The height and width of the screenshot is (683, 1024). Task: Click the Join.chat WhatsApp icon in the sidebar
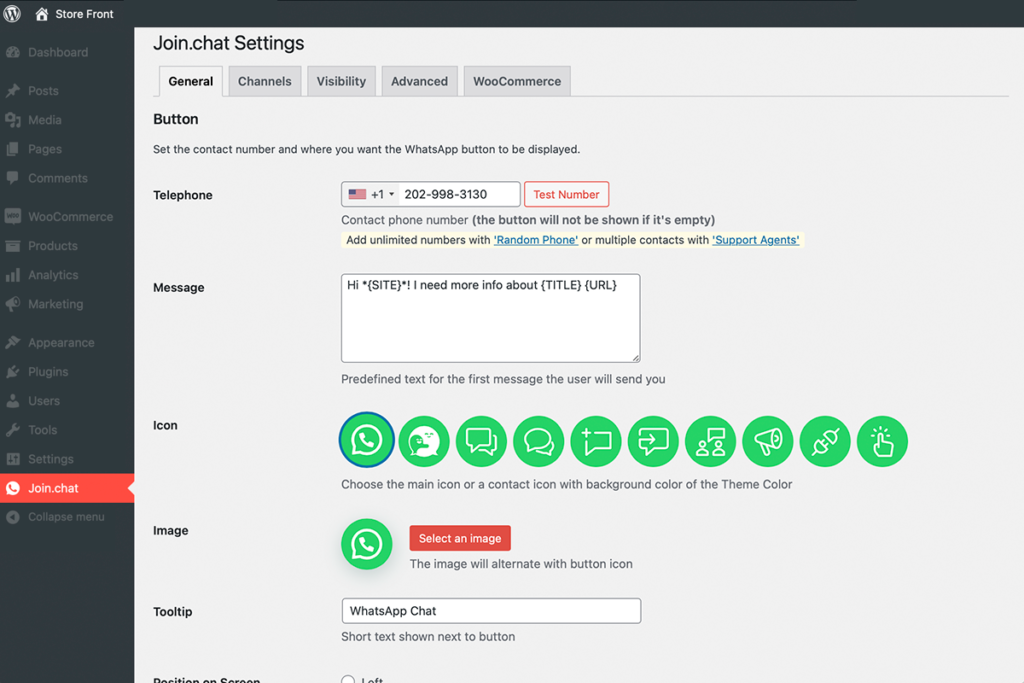pyautogui.click(x=12, y=488)
